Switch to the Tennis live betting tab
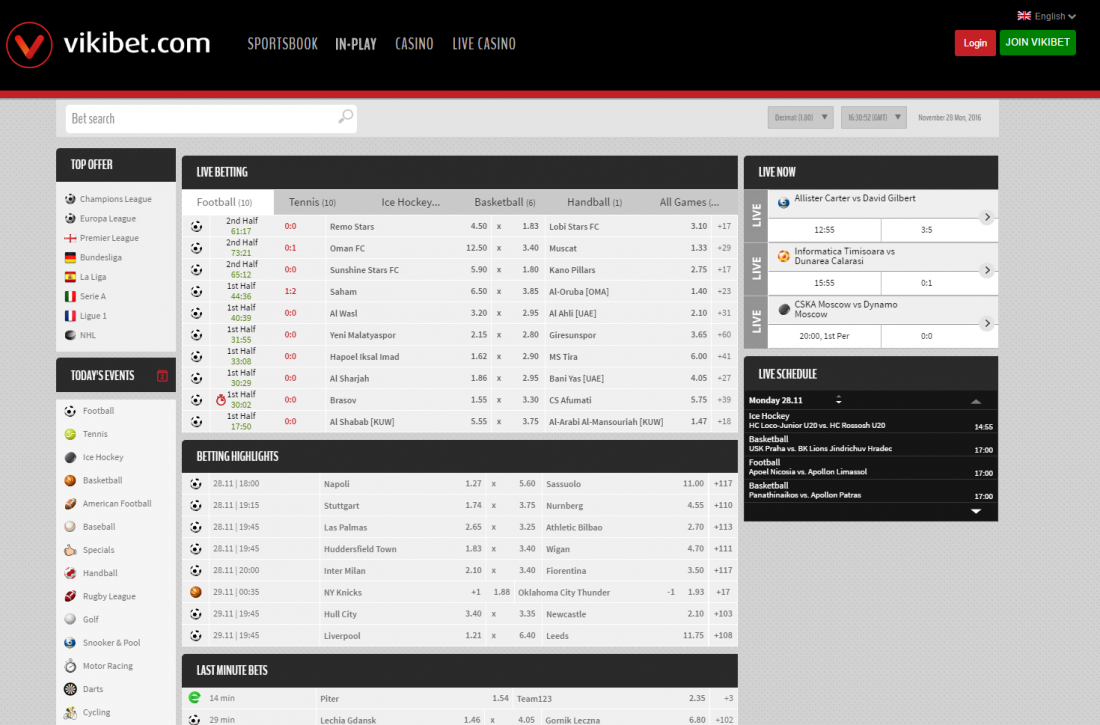 coord(312,202)
